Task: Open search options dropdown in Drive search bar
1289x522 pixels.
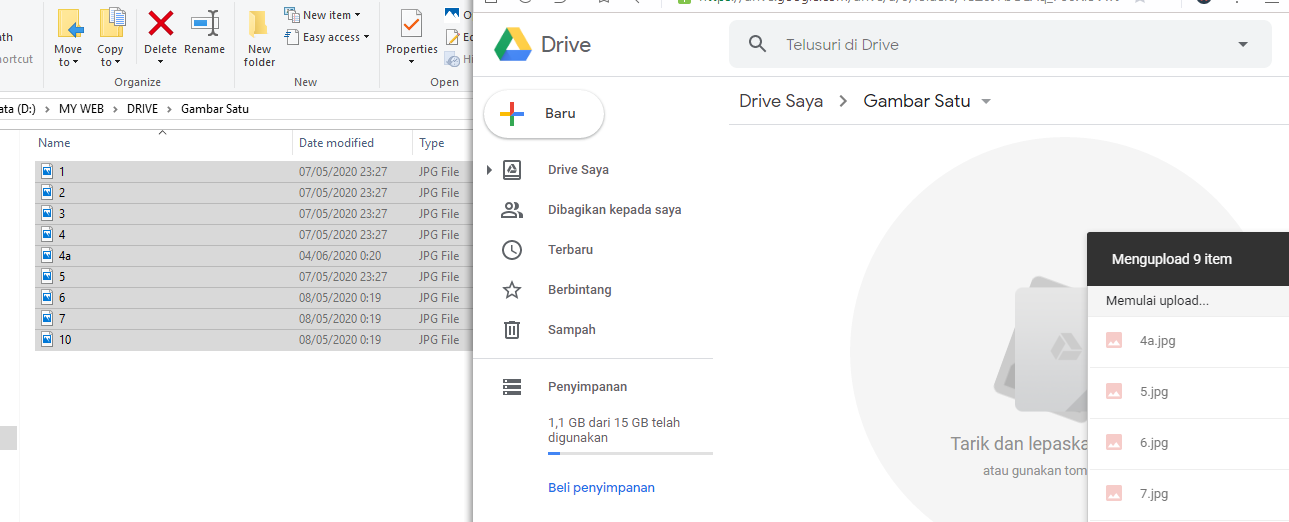Action: click(x=1243, y=44)
